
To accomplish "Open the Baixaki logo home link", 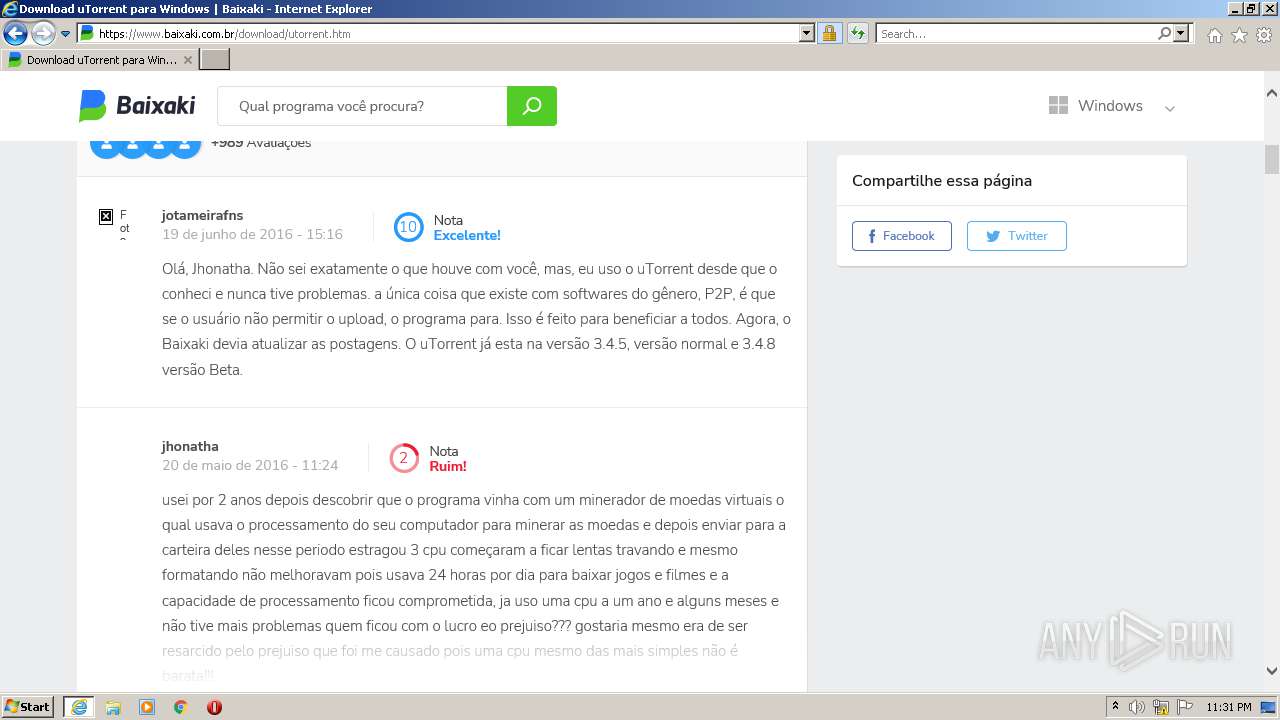I will coord(137,106).
